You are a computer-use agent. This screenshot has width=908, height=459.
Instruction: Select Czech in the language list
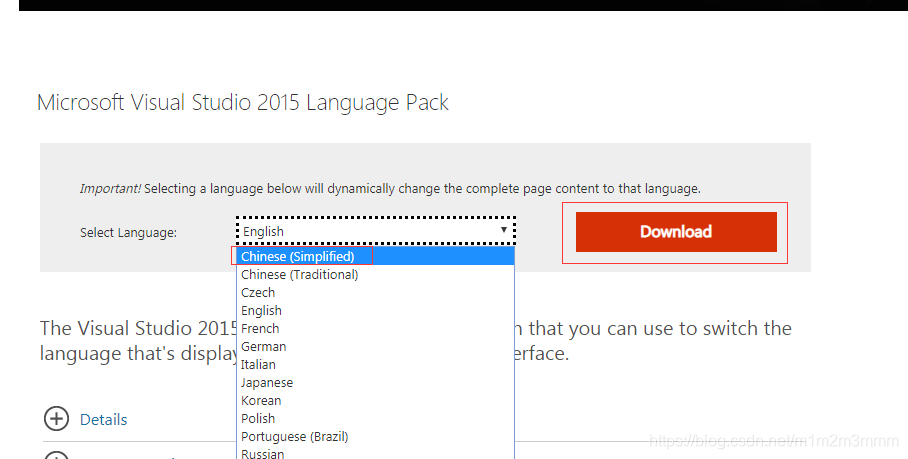(375, 292)
